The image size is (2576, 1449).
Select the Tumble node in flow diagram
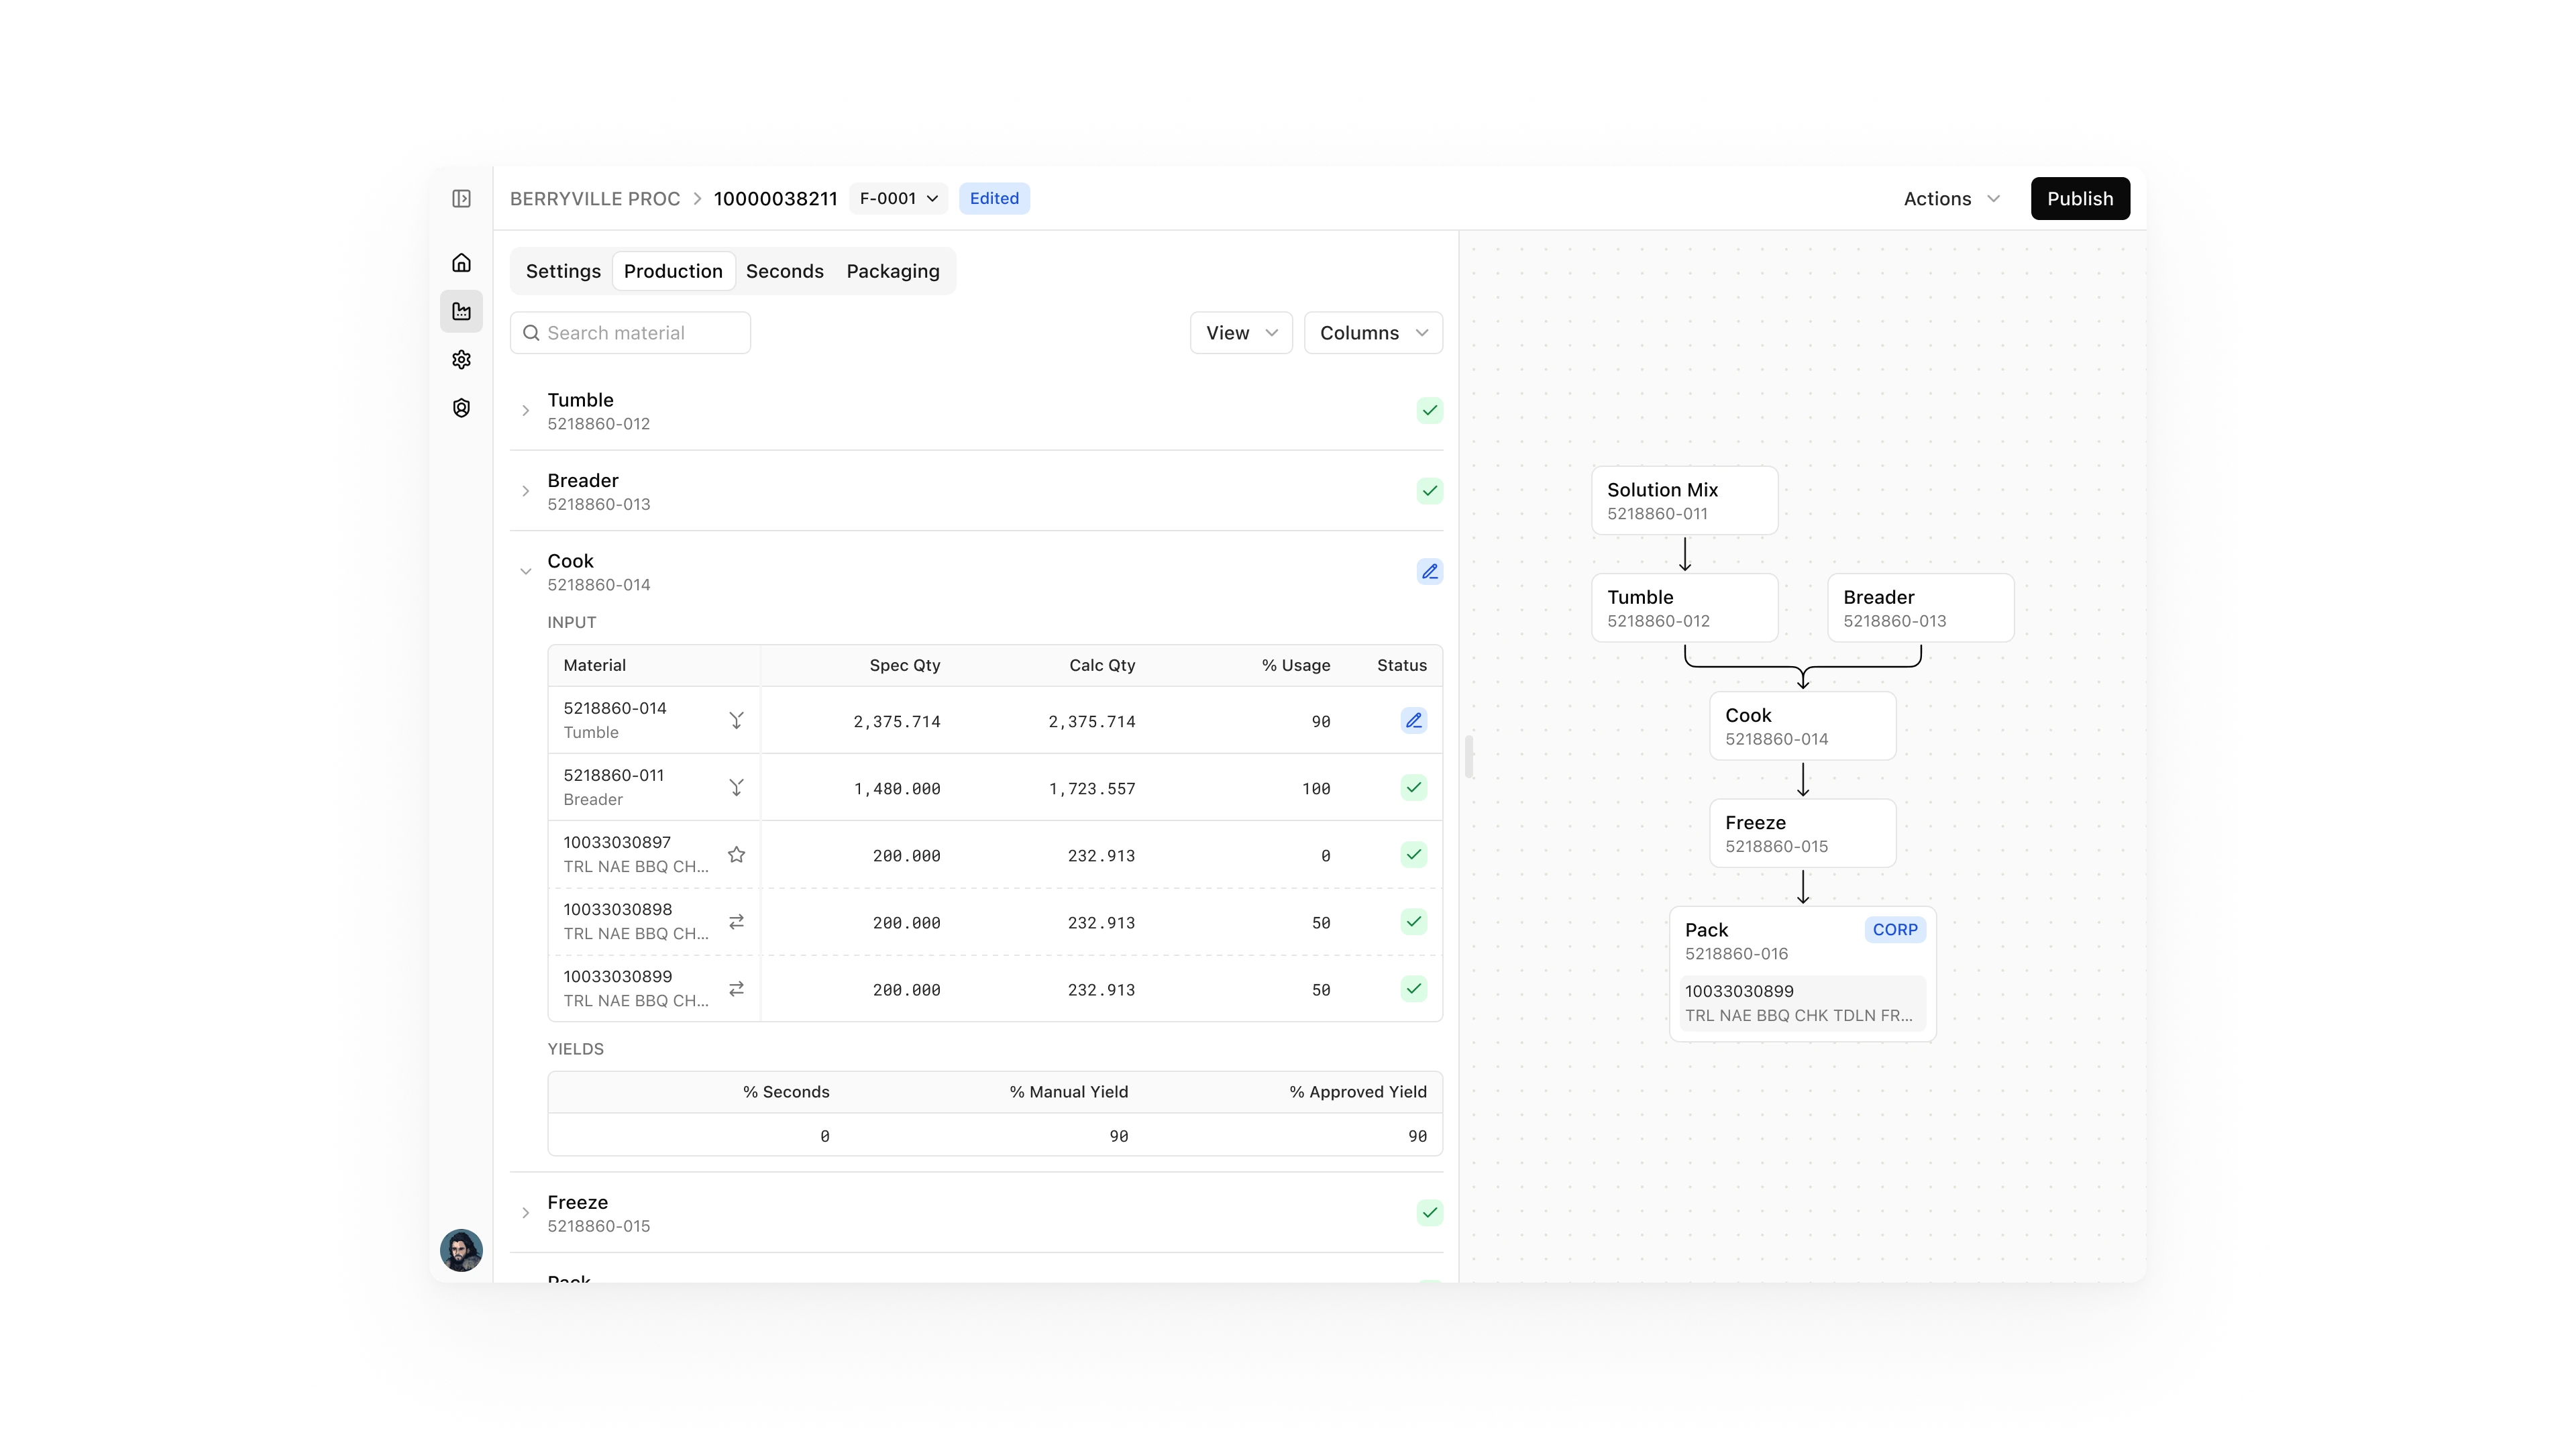1684,608
